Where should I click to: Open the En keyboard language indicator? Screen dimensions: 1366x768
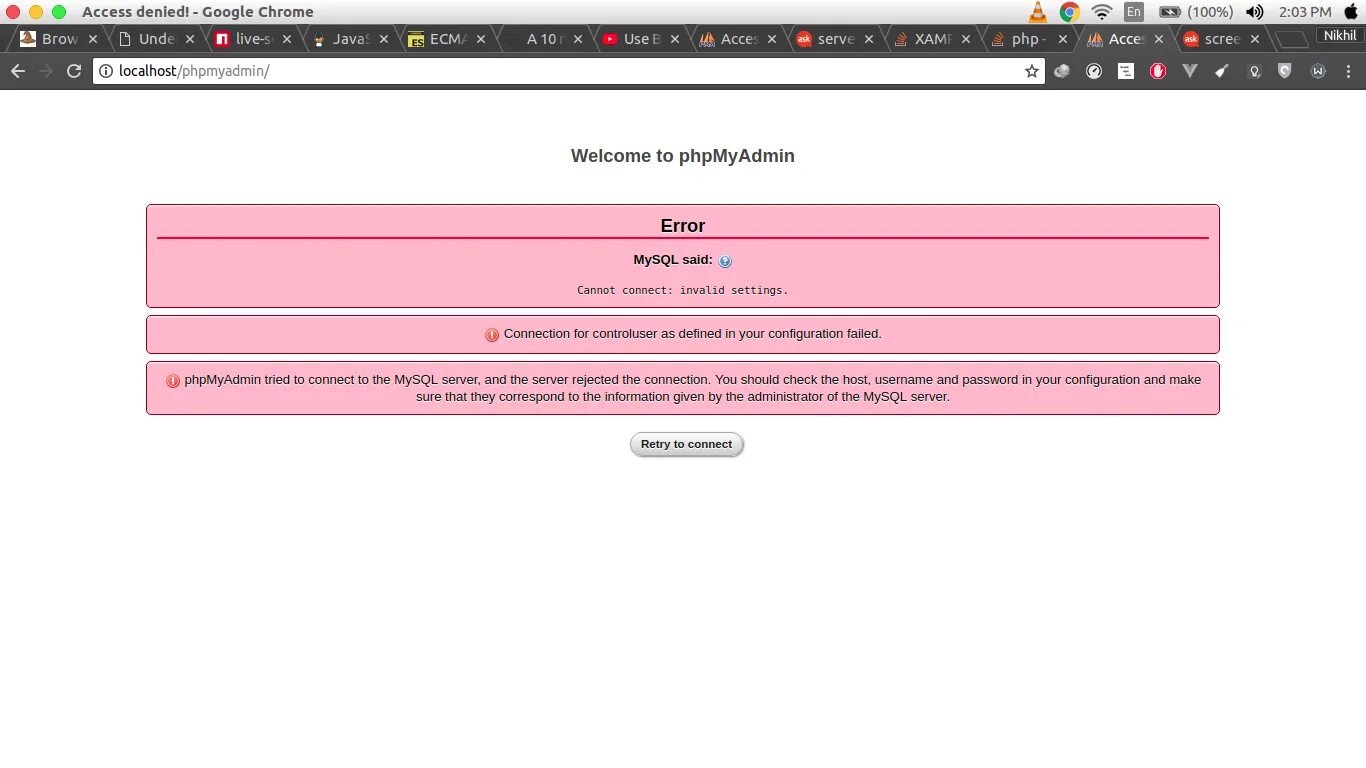coord(1133,12)
